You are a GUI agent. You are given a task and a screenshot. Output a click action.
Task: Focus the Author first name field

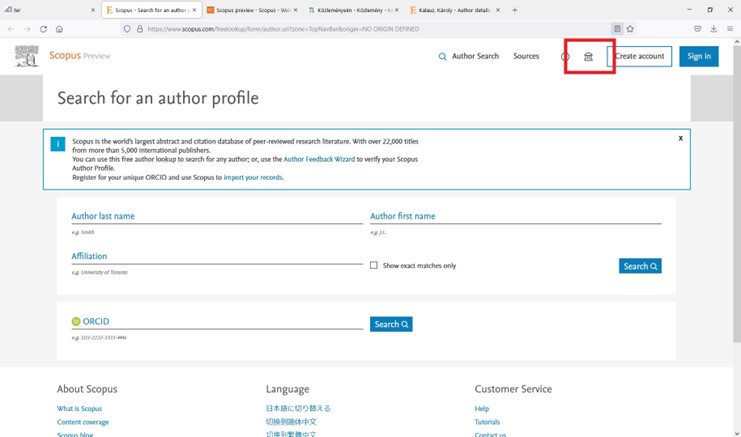[516, 216]
